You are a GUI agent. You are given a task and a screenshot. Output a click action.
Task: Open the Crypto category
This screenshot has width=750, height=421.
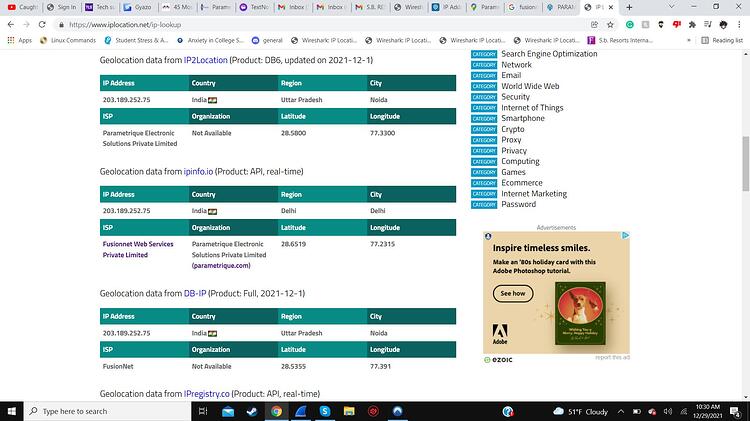[x=513, y=129]
